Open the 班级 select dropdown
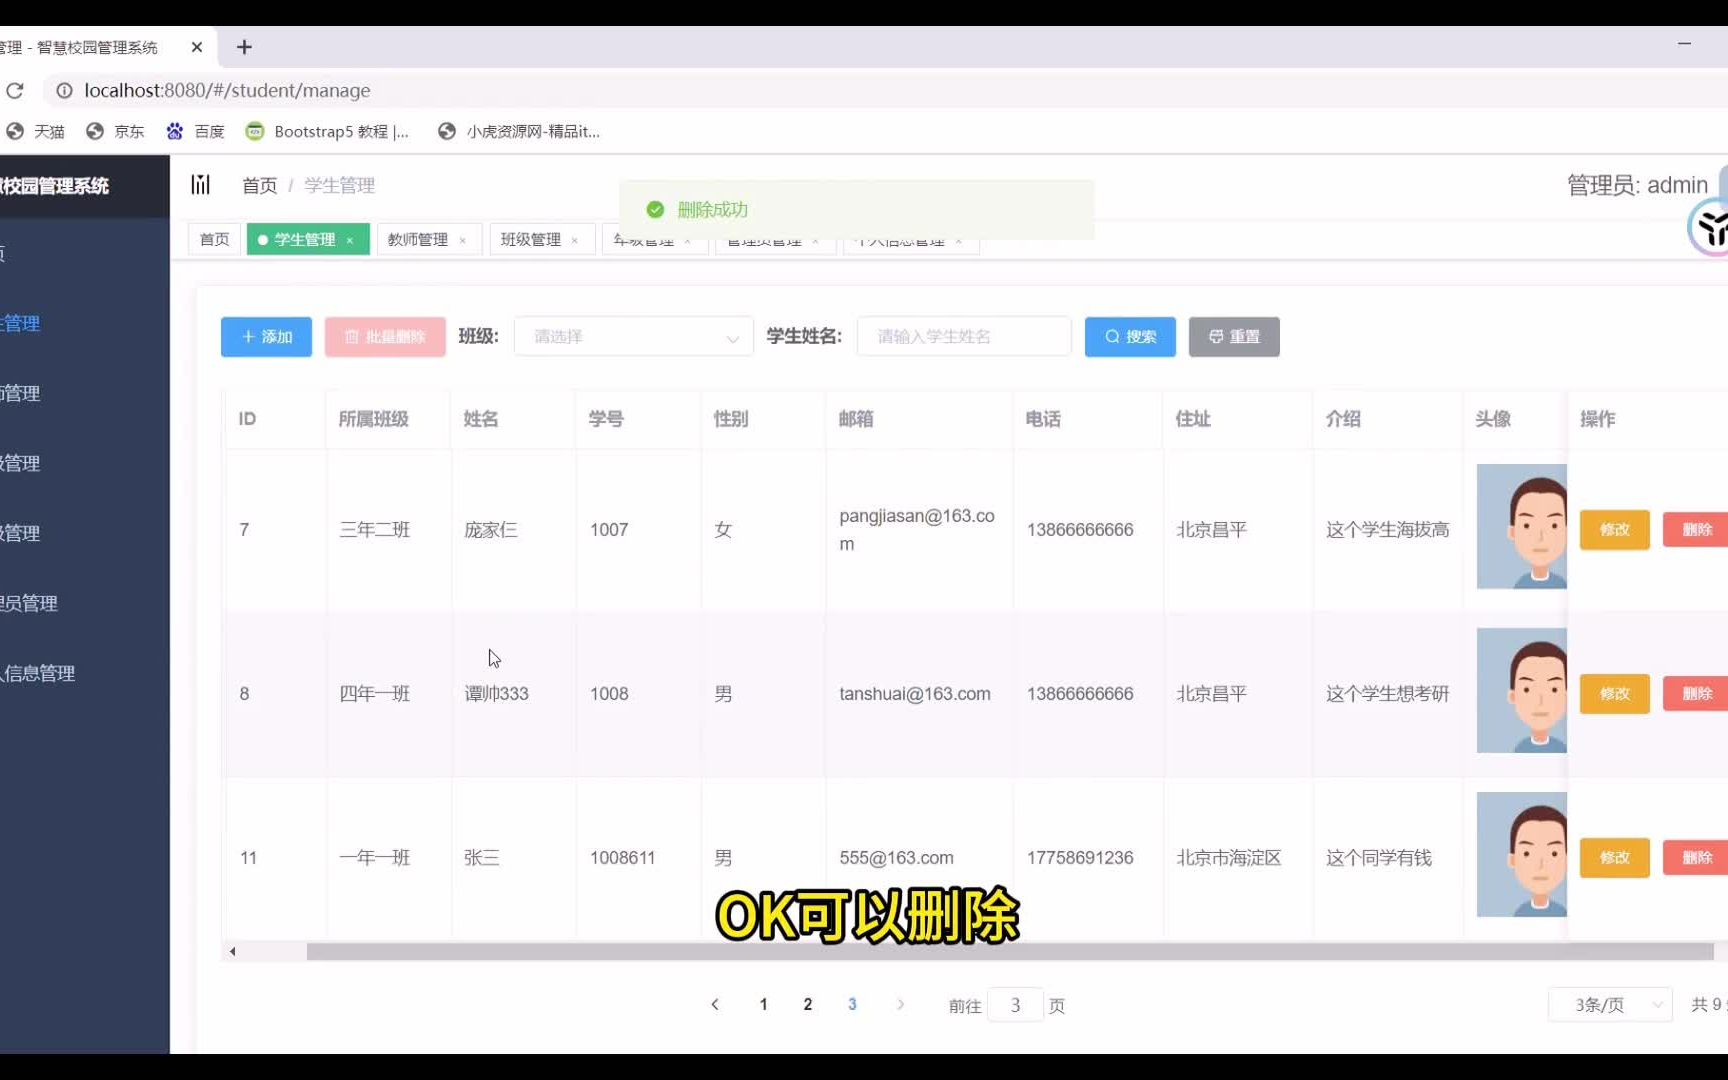The image size is (1728, 1080). pyautogui.click(x=634, y=337)
